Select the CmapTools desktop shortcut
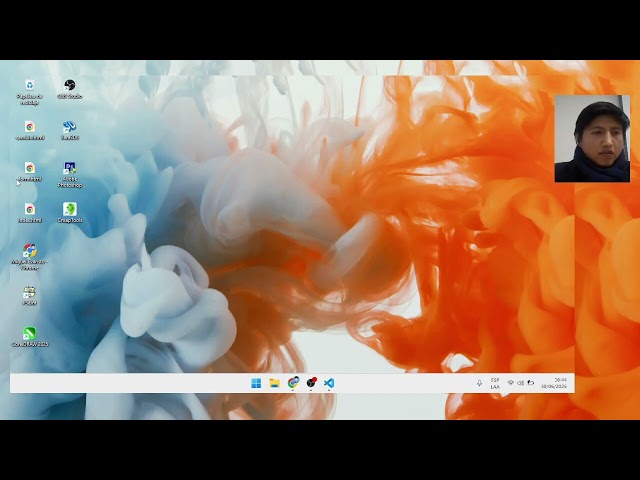Viewport: 640px width, 480px height. click(x=69, y=213)
